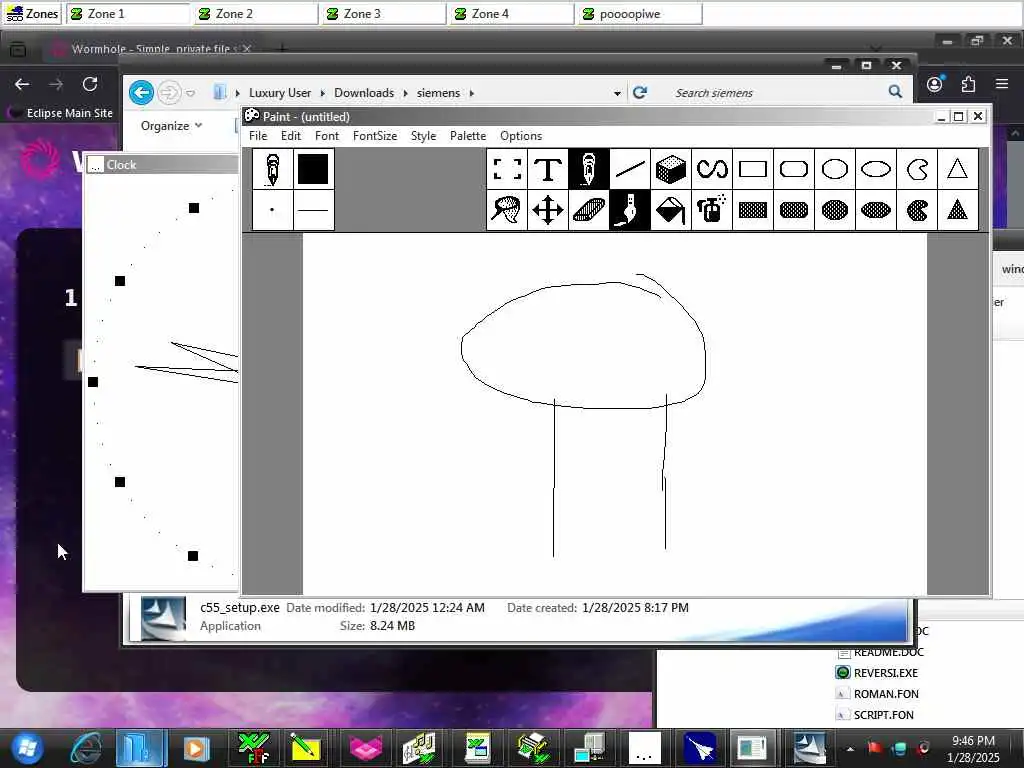Screen dimensions: 1024x768
Task: Show hidden system tray icons arrow
Action: (x=850, y=748)
